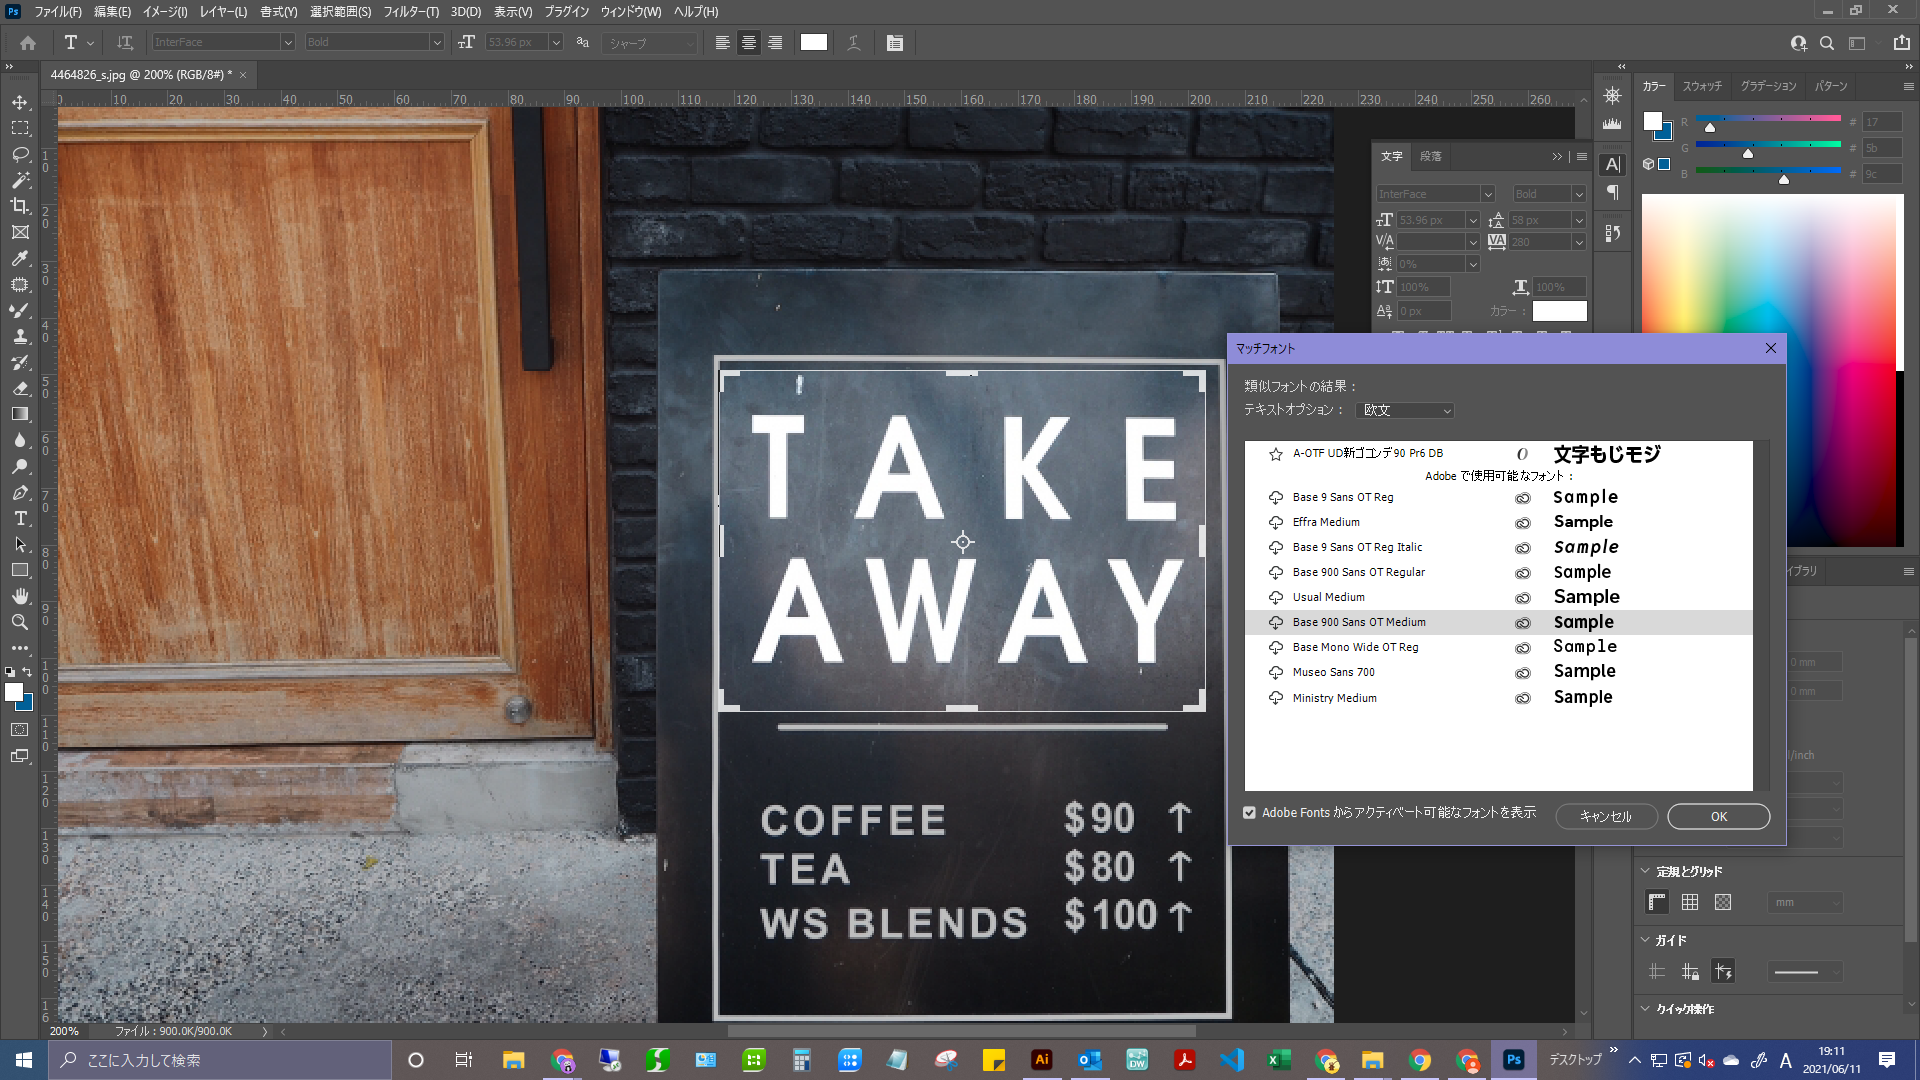
Task: Select the Zoom tool in toolbar
Action: [x=20, y=622]
